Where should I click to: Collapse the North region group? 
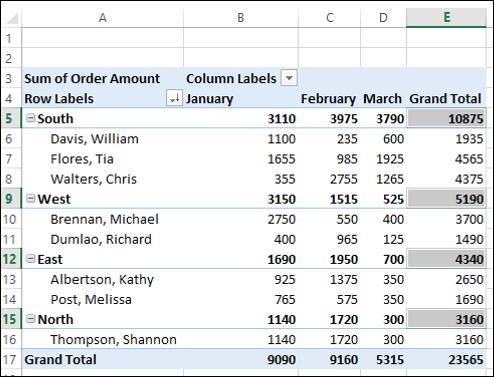click(30, 319)
